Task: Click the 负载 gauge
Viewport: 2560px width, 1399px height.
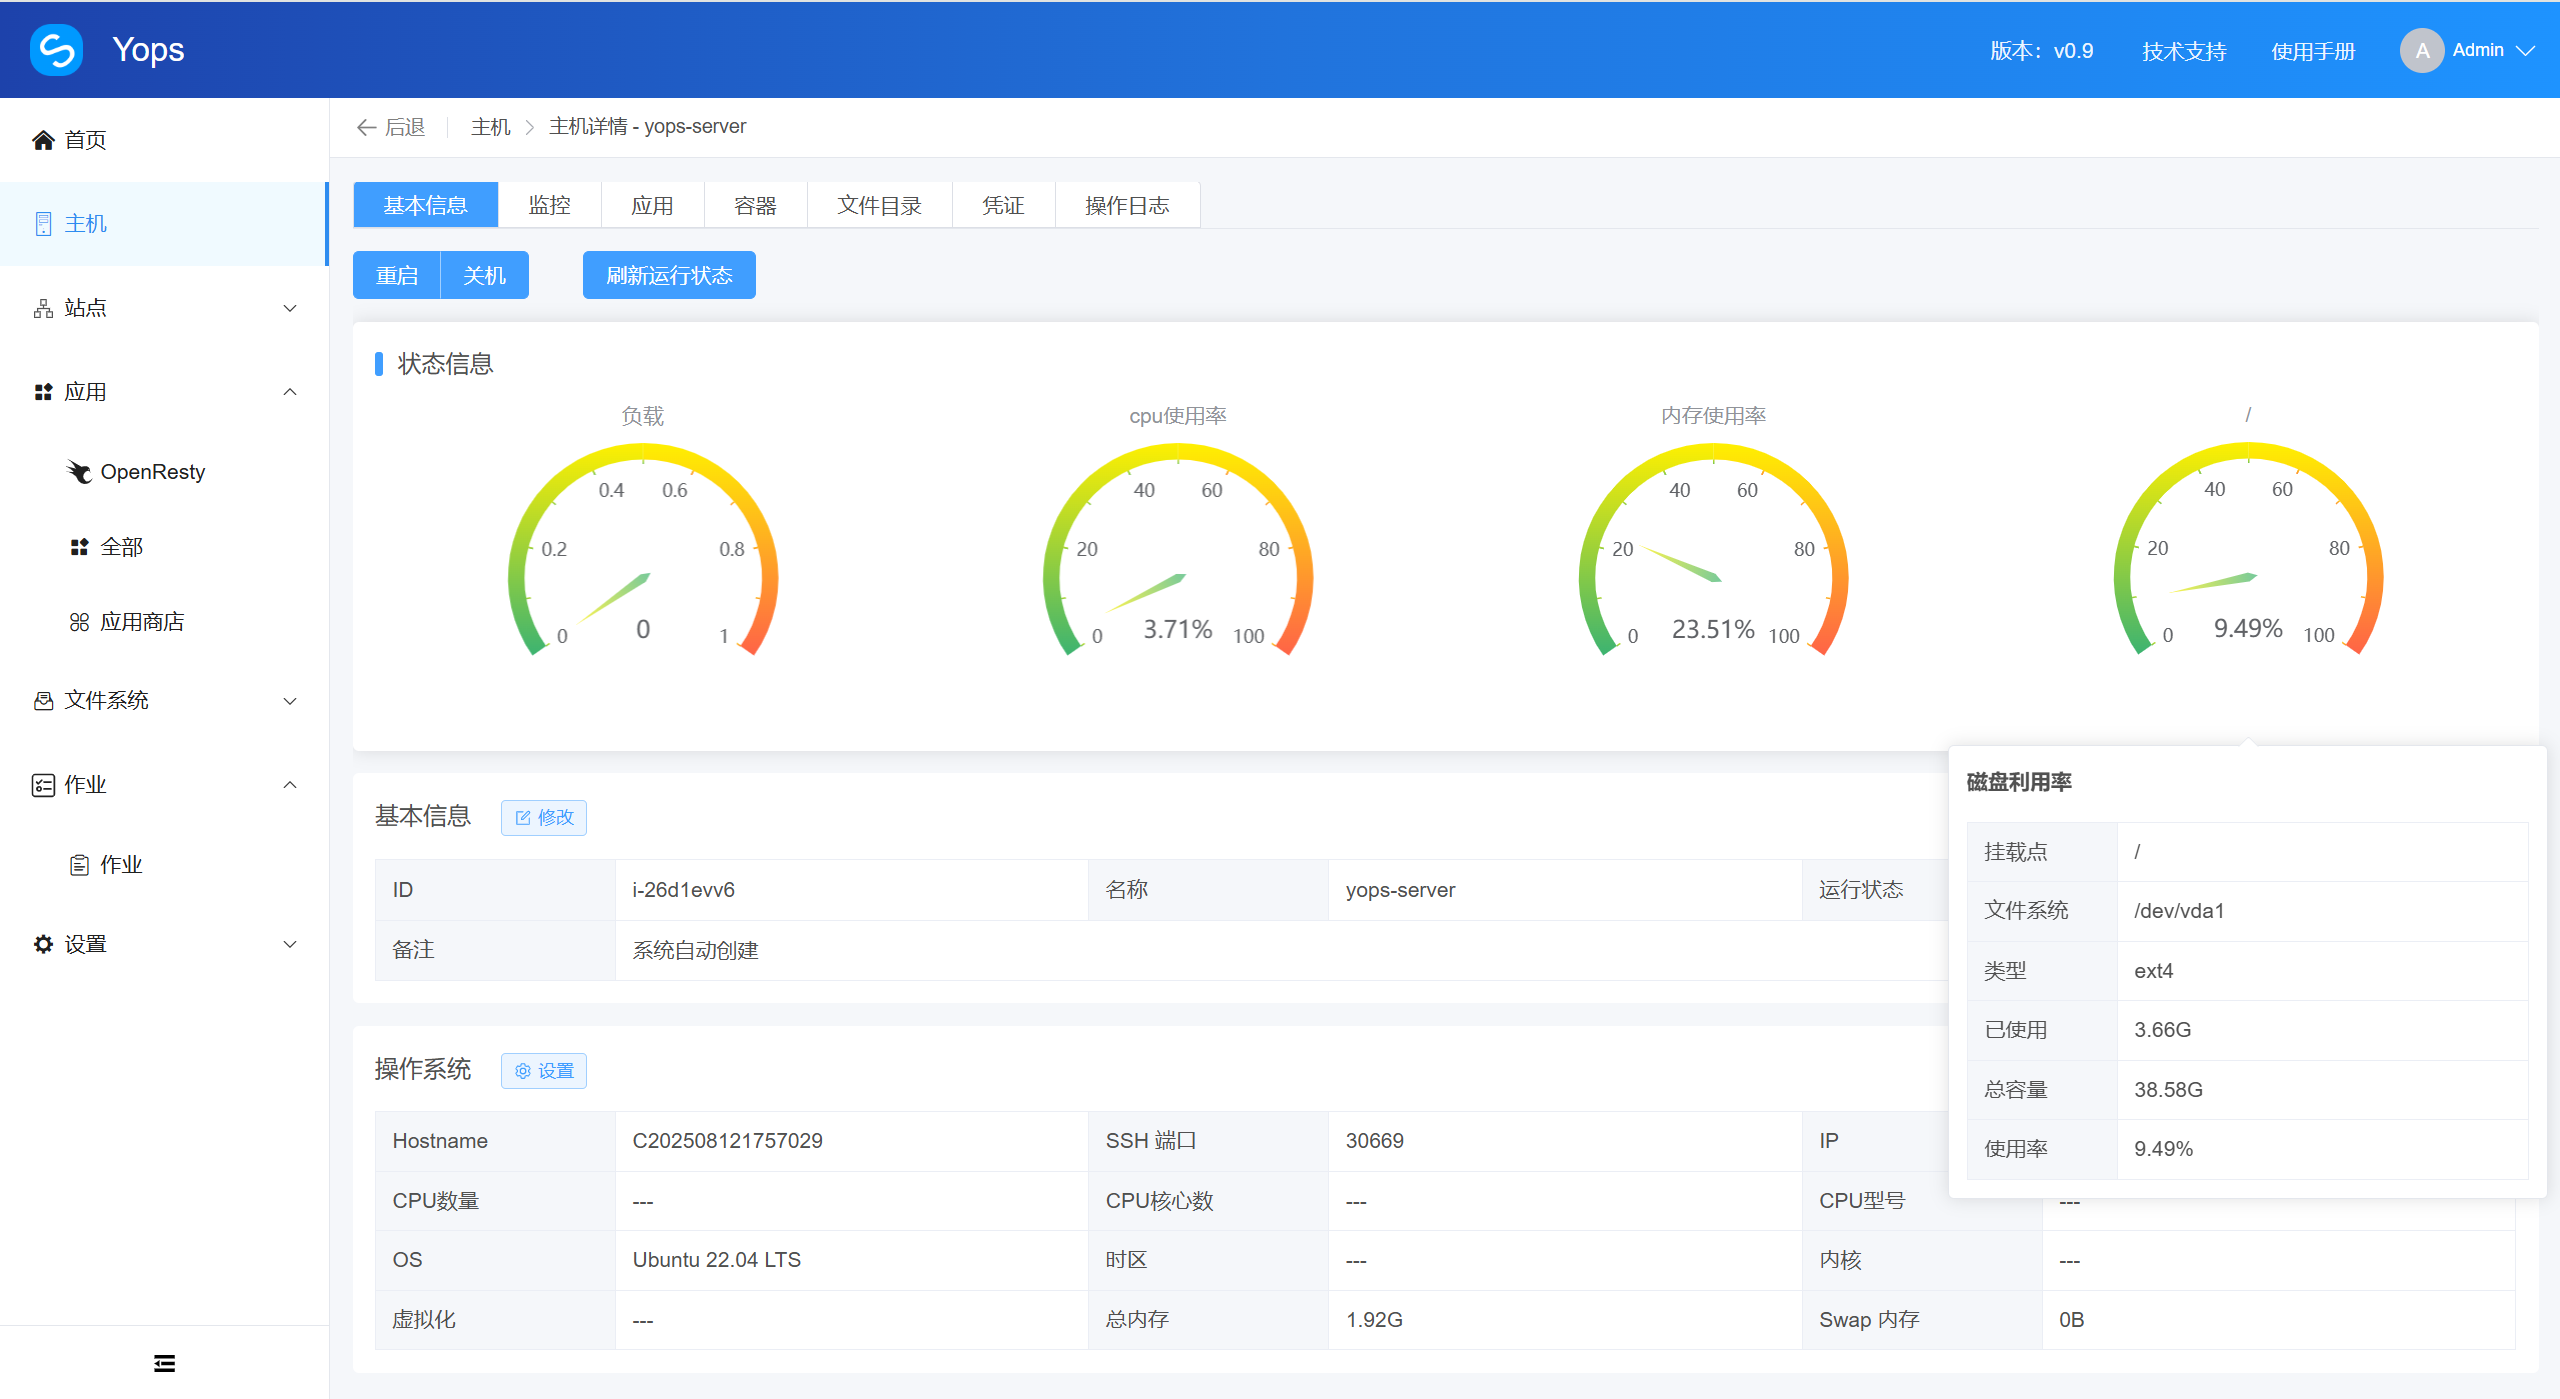Action: click(643, 550)
